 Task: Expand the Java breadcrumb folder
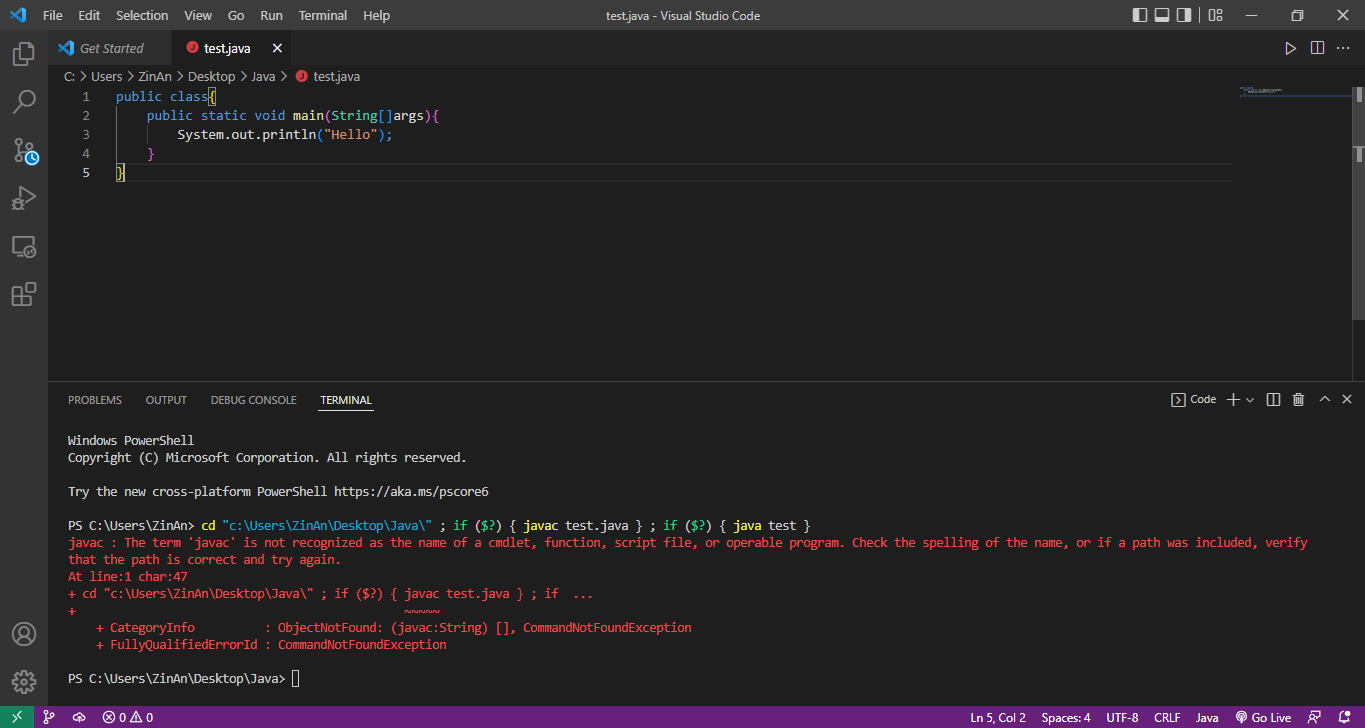(x=263, y=76)
